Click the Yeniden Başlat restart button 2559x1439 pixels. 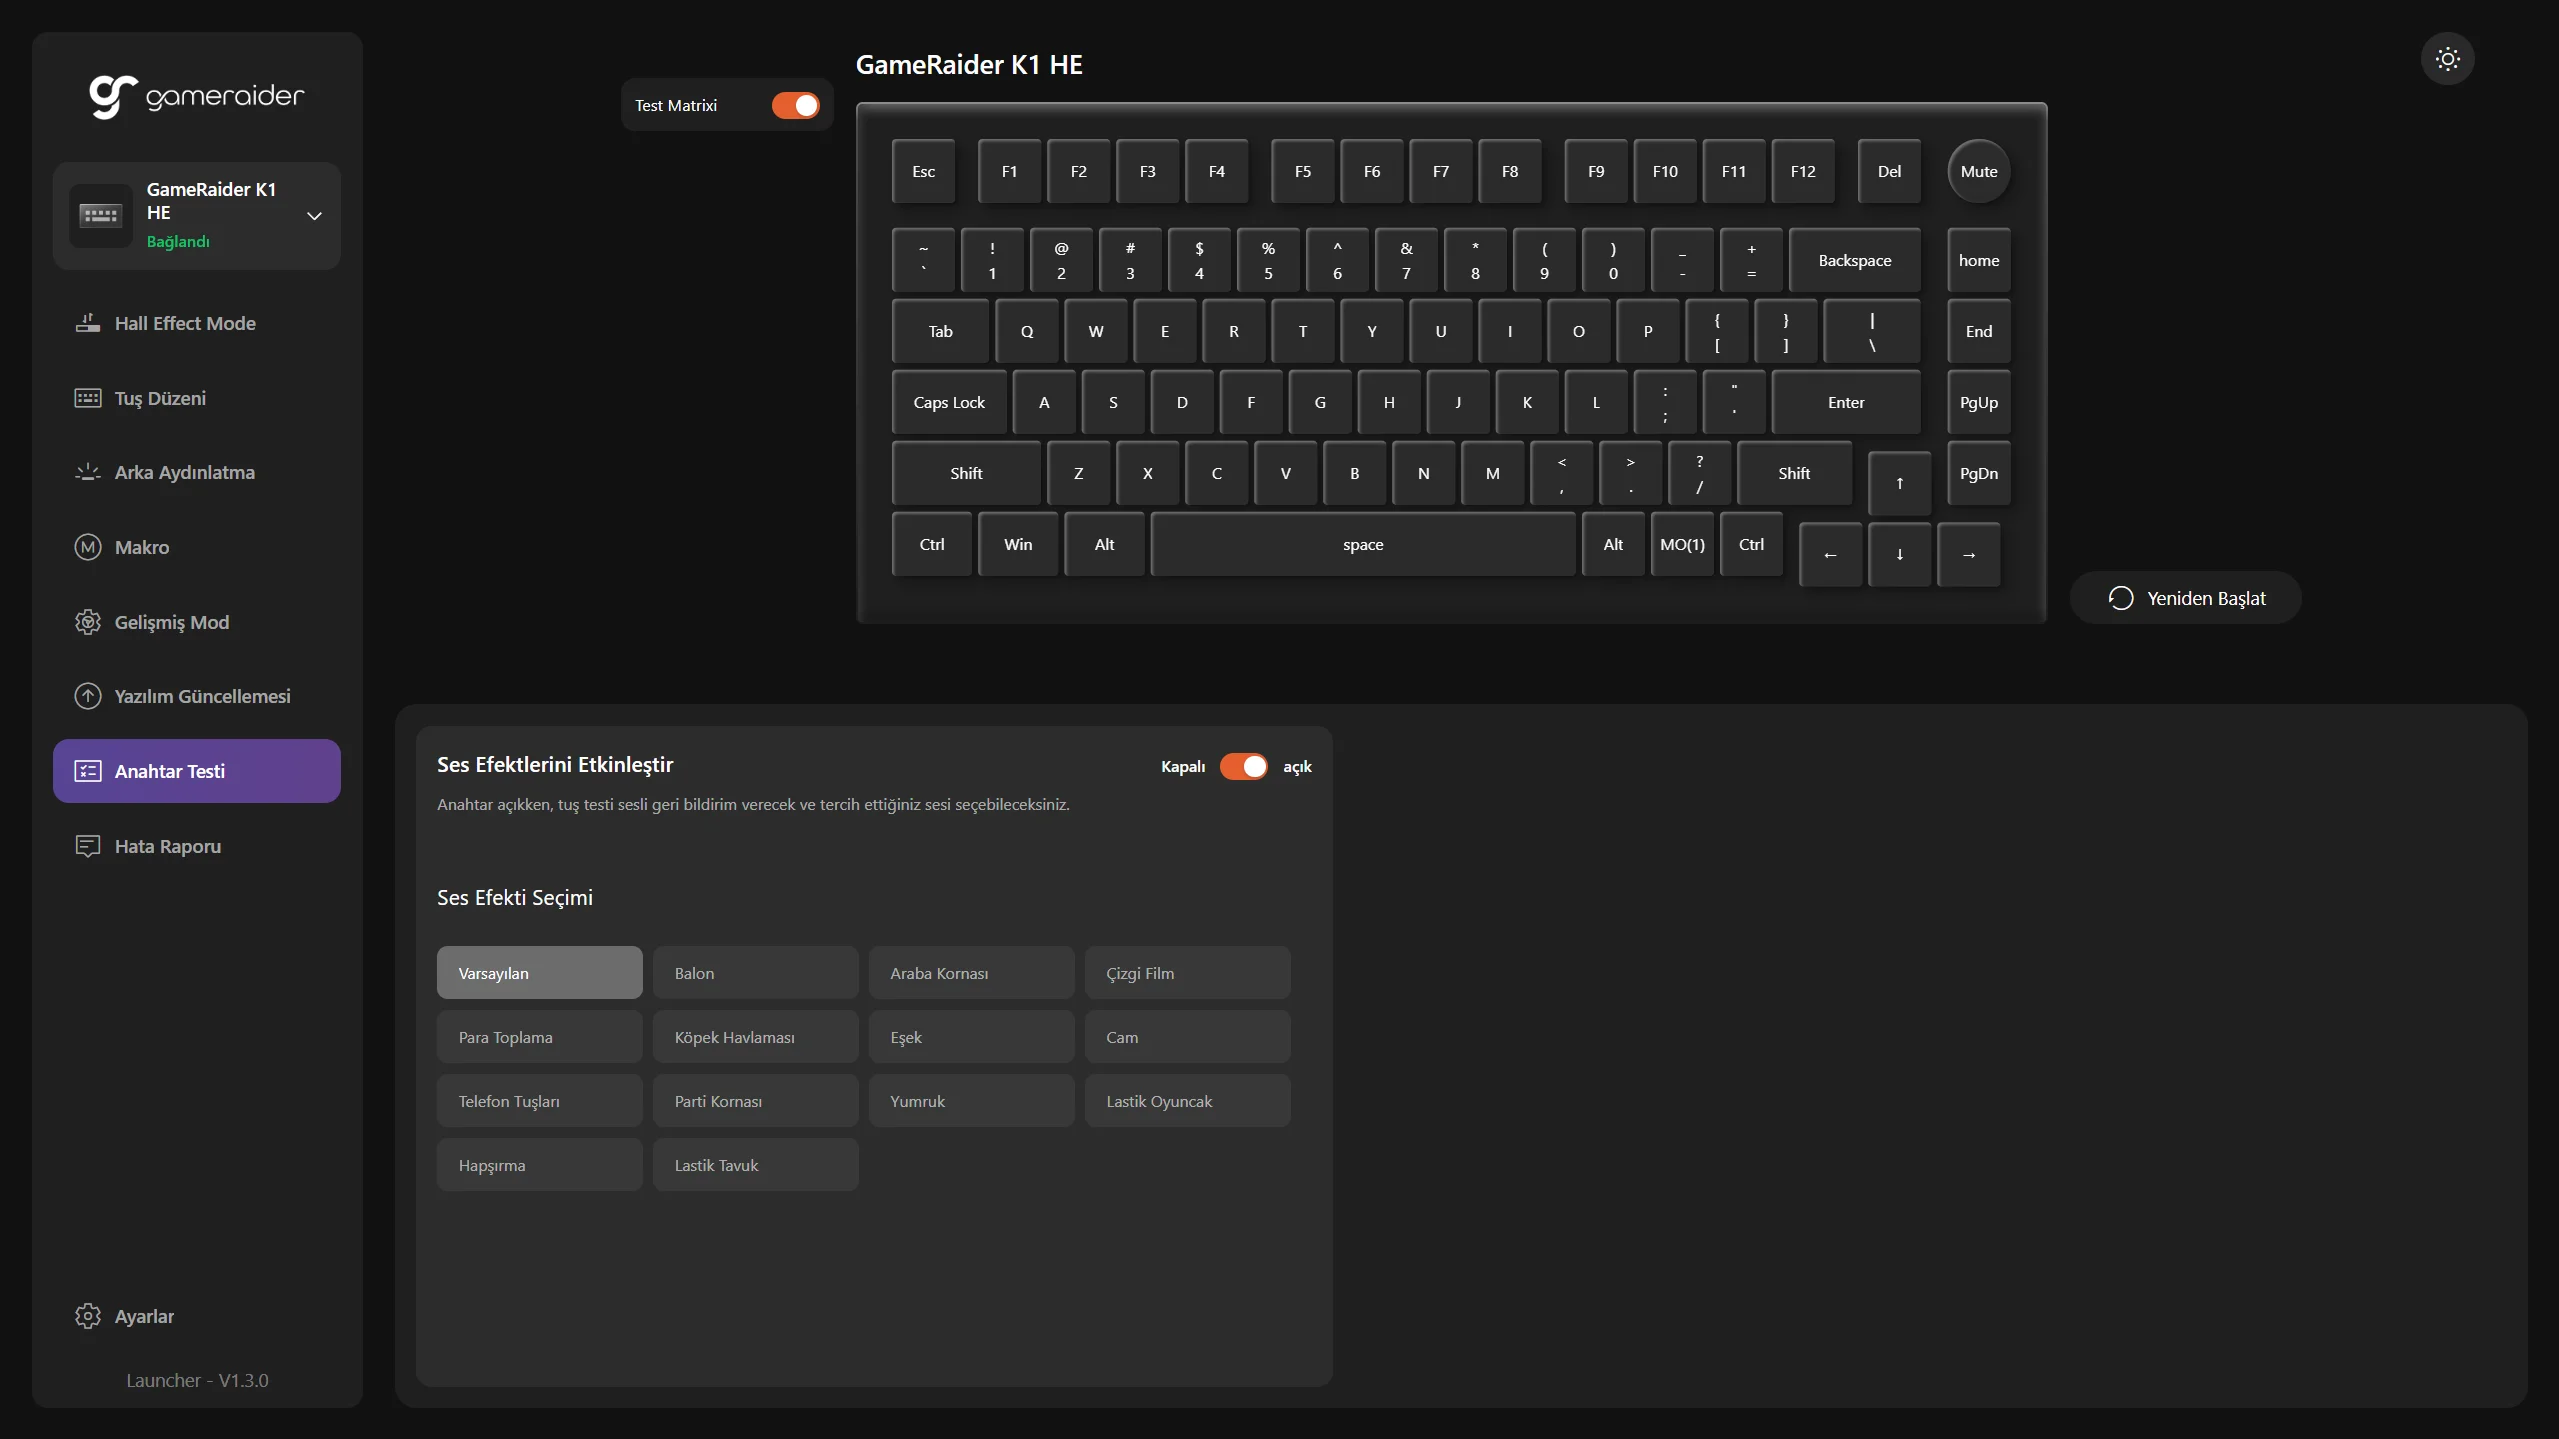[2186, 598]
